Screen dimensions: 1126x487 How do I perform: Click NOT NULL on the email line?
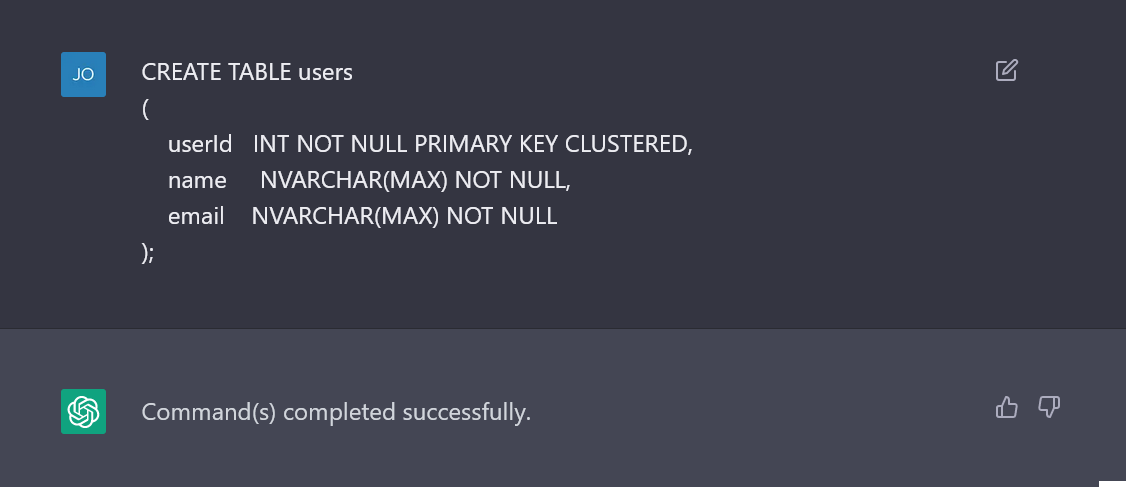coord(502,216)
